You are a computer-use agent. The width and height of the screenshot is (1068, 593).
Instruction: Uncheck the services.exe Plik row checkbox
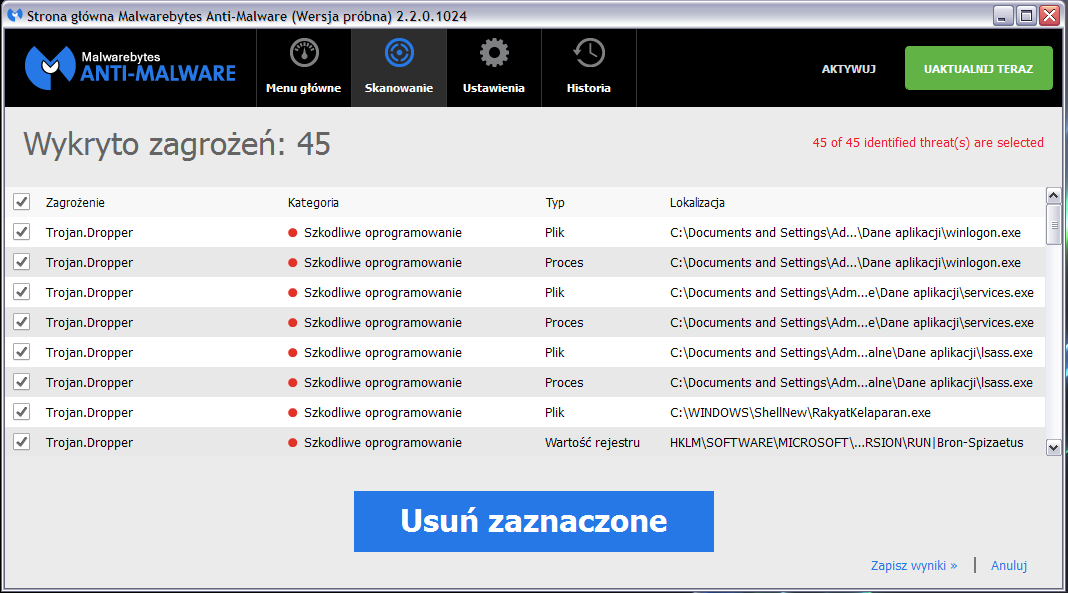pos(22,291)
